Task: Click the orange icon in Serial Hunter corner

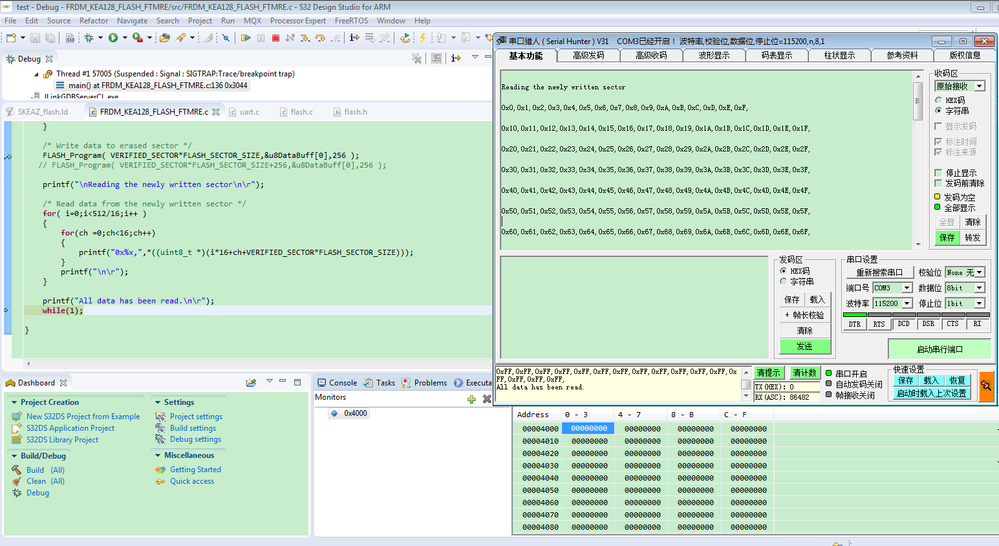Action: pyautogui.click(x=985, y=386)
